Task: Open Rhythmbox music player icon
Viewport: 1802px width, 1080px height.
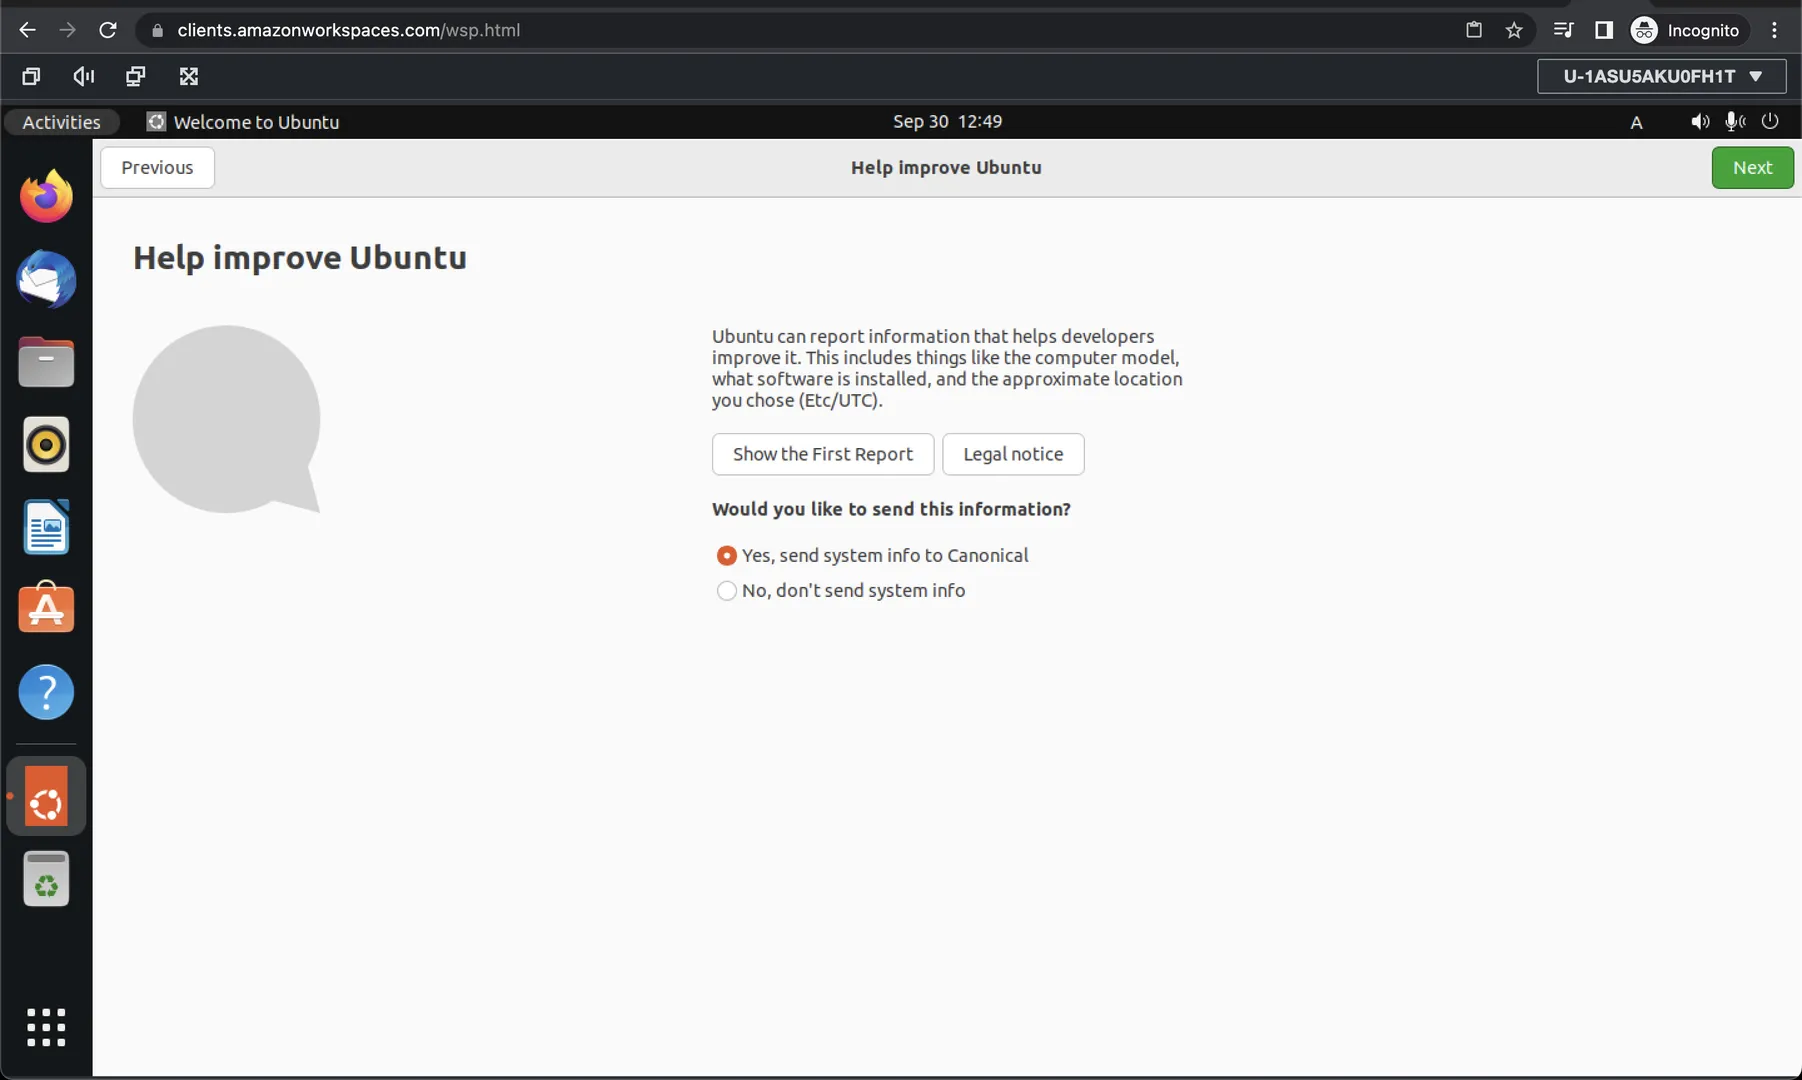Action: tap(46, 444)
